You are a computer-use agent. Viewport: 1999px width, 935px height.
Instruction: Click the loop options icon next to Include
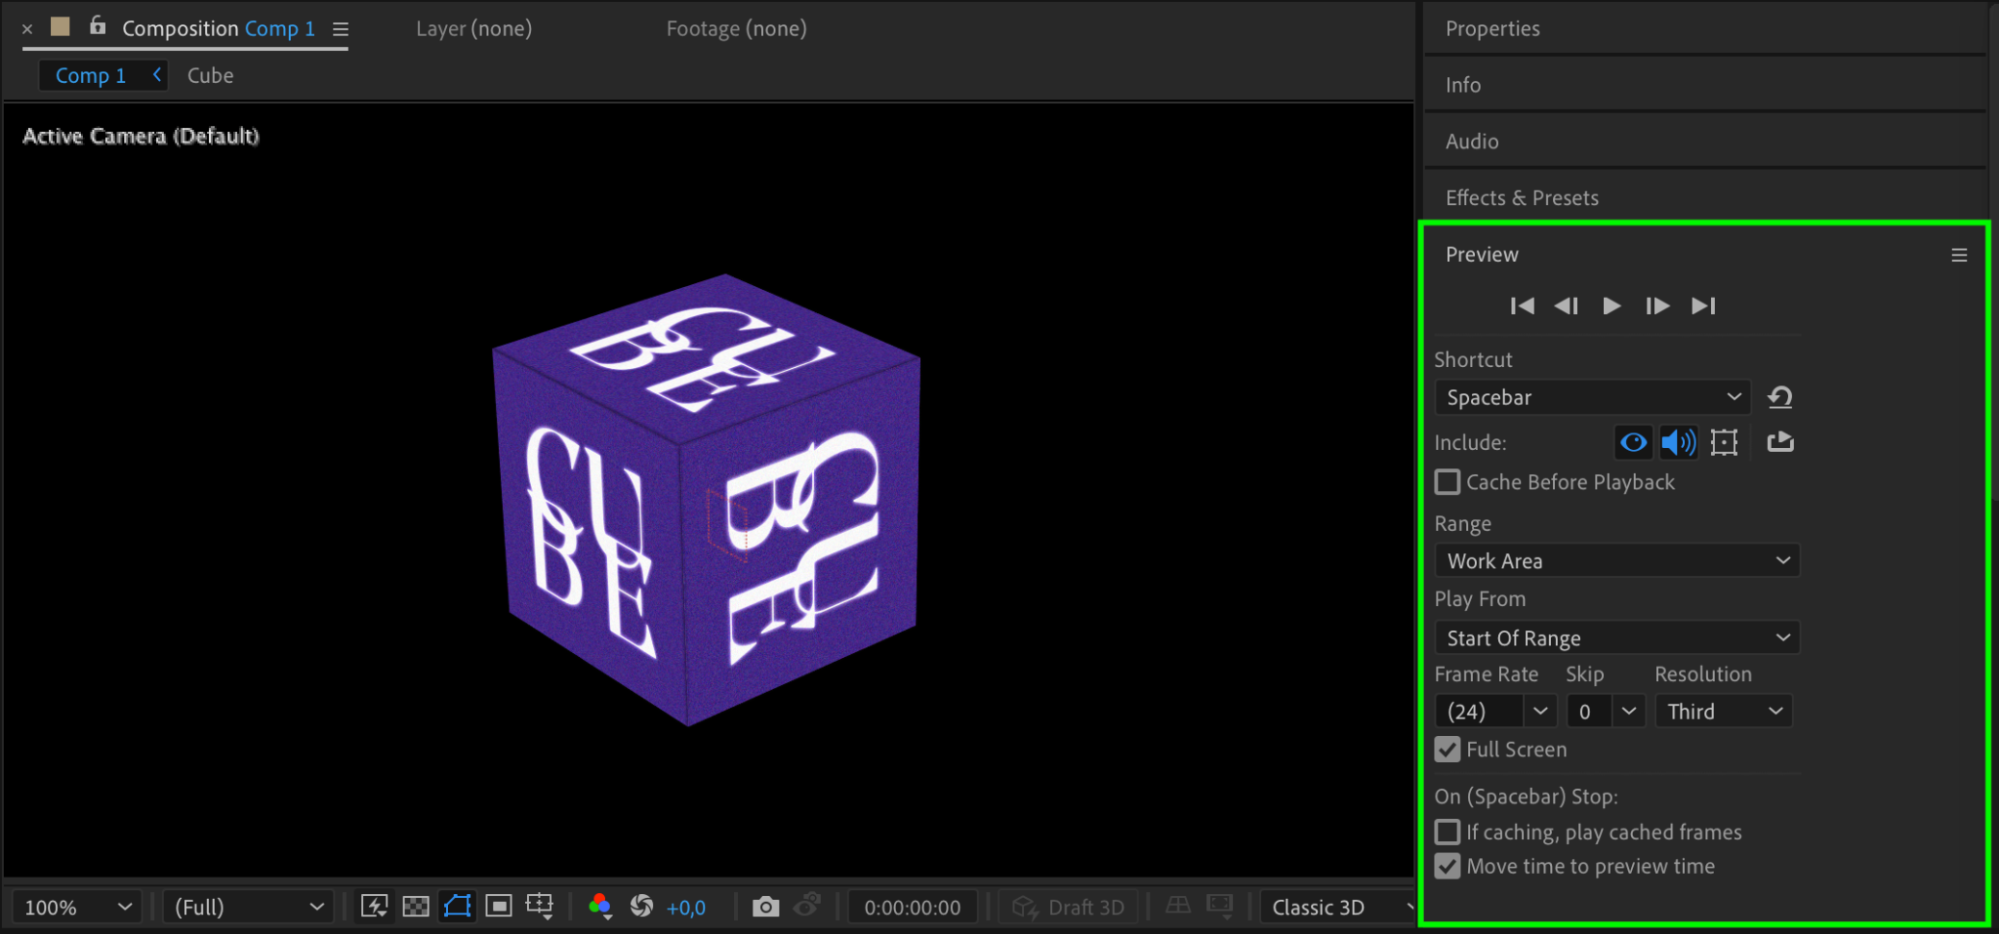[1780, 442]
